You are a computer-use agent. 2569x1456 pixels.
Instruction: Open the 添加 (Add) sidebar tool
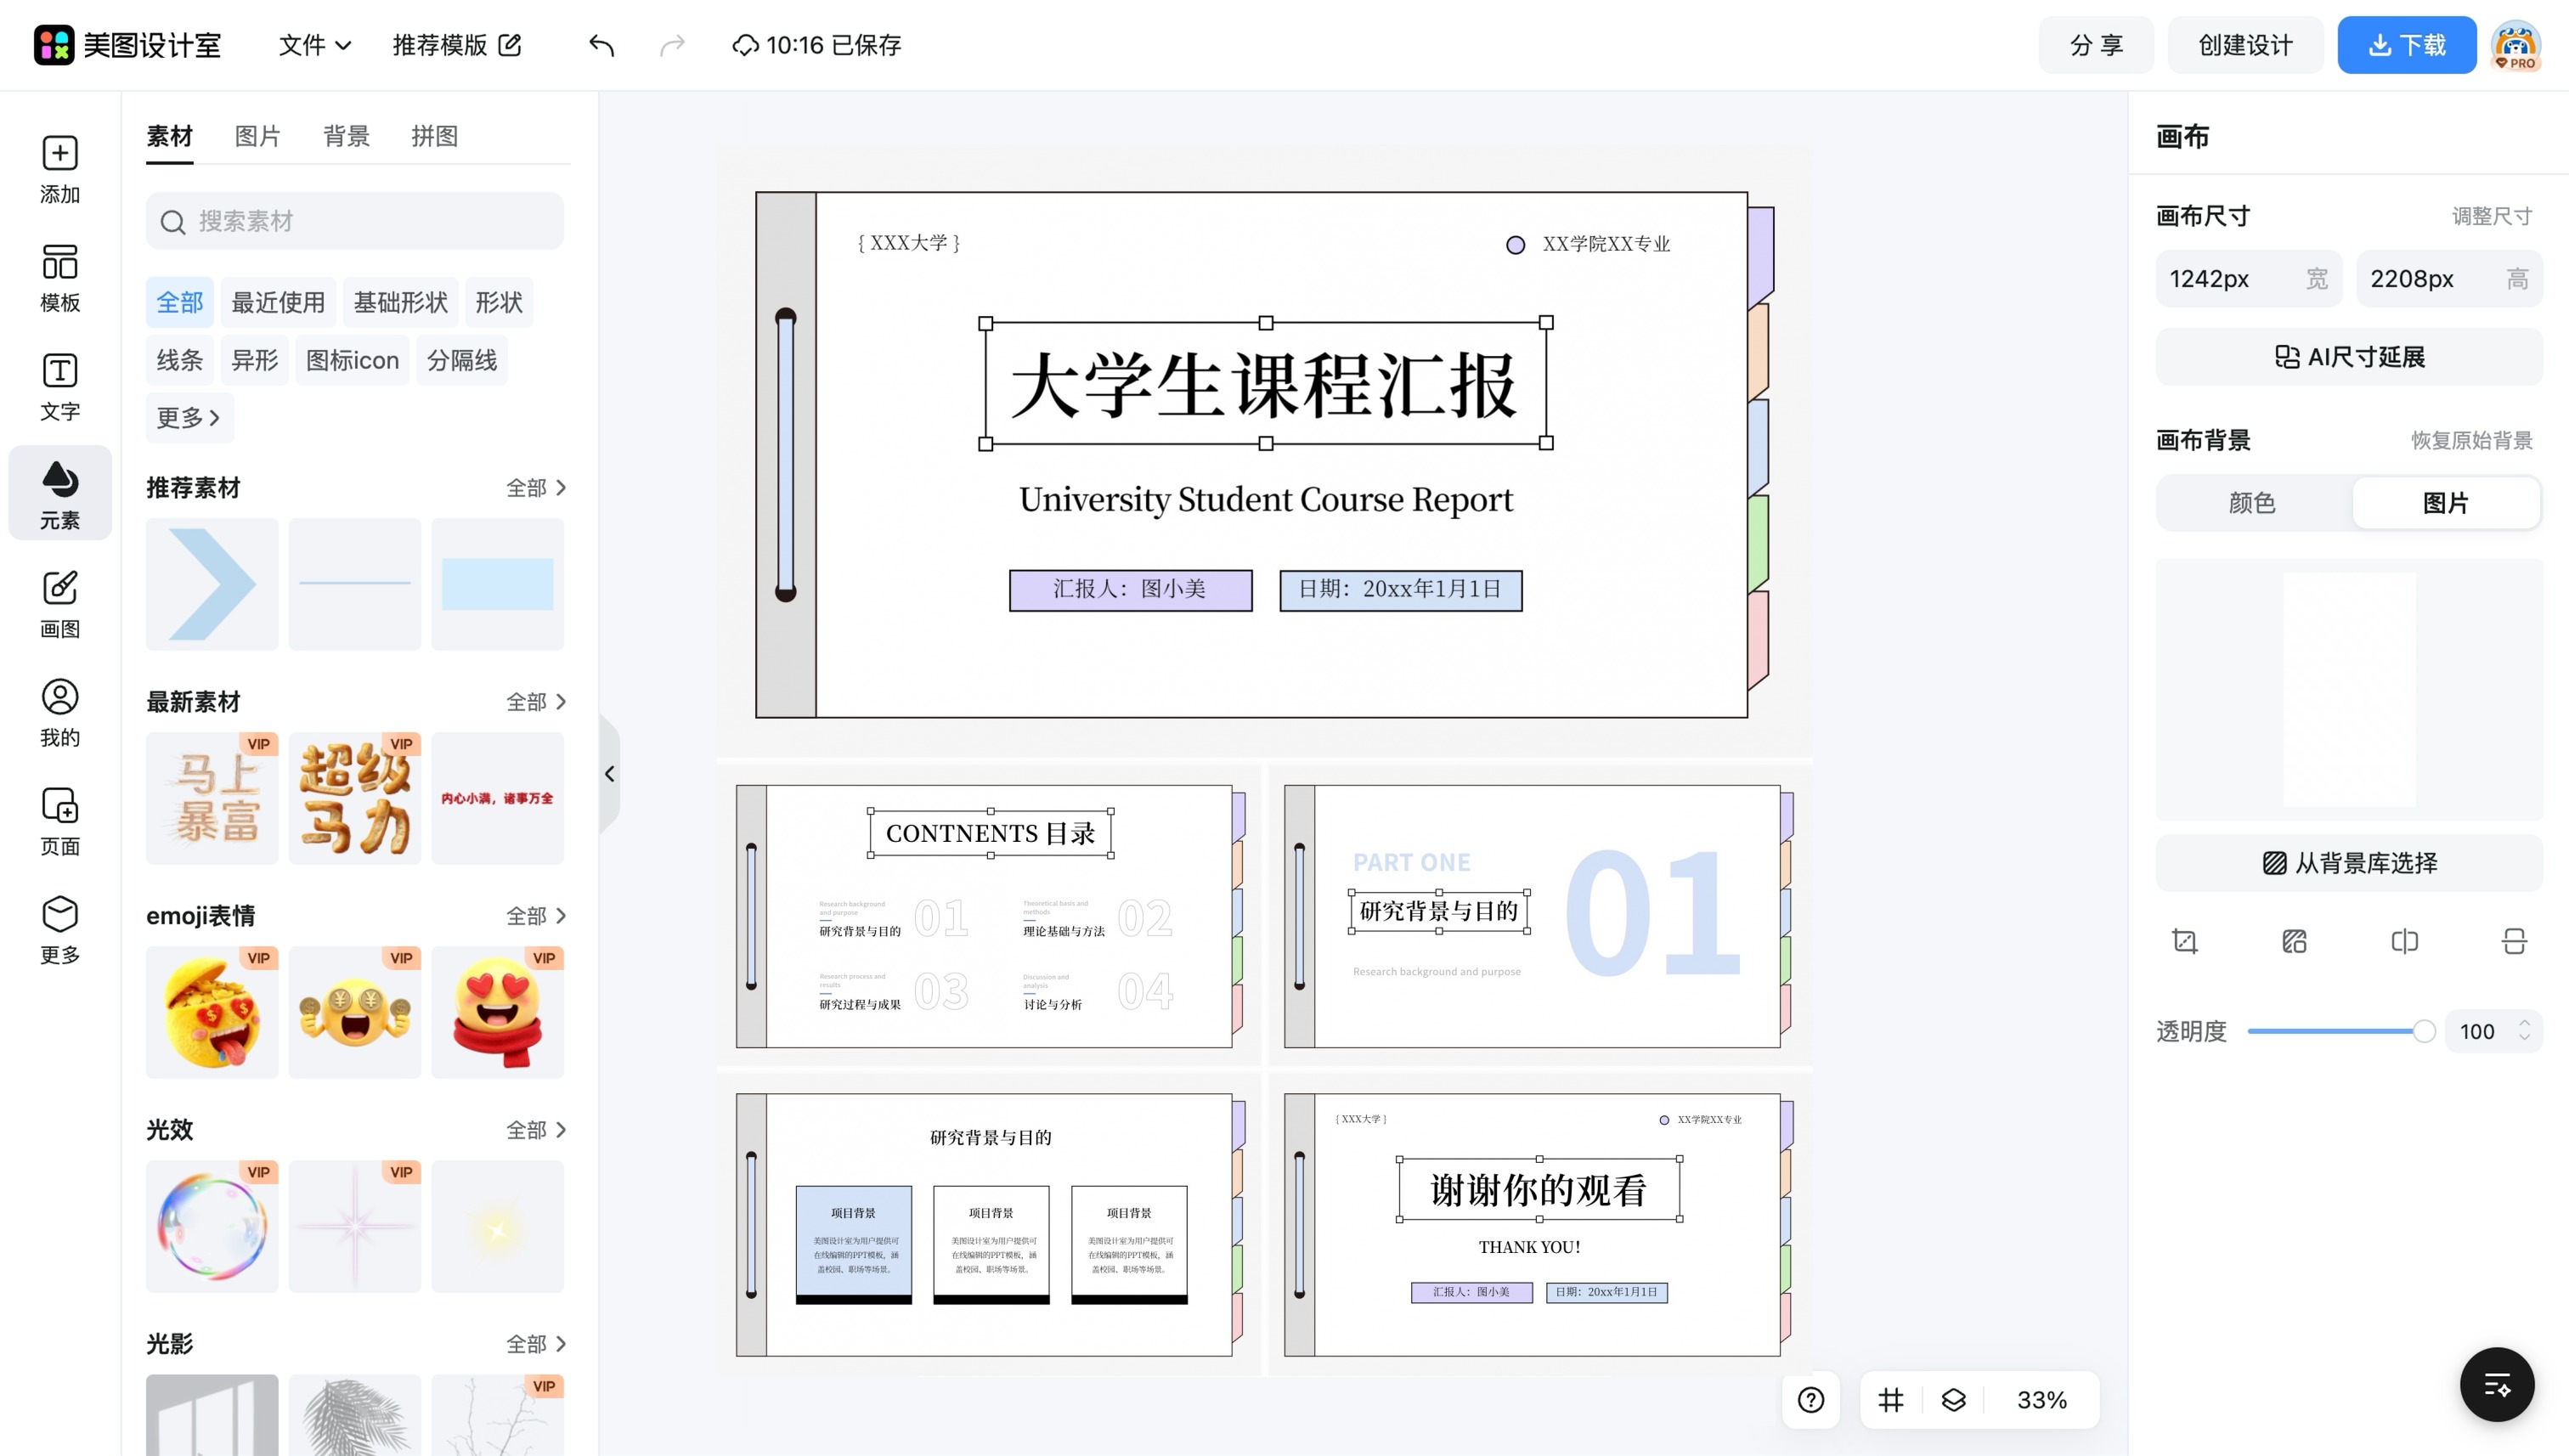tap(60, 168)
